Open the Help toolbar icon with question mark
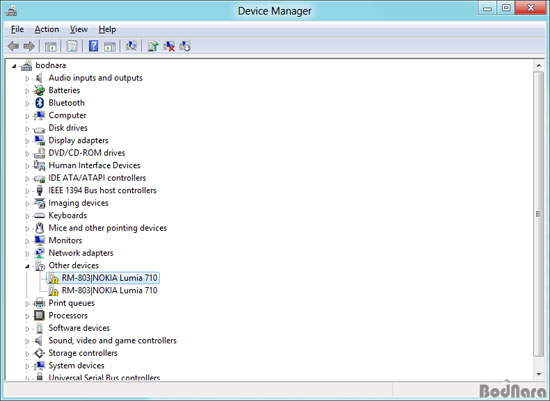This screenshot has width=550, height=401. click(93, 46)
